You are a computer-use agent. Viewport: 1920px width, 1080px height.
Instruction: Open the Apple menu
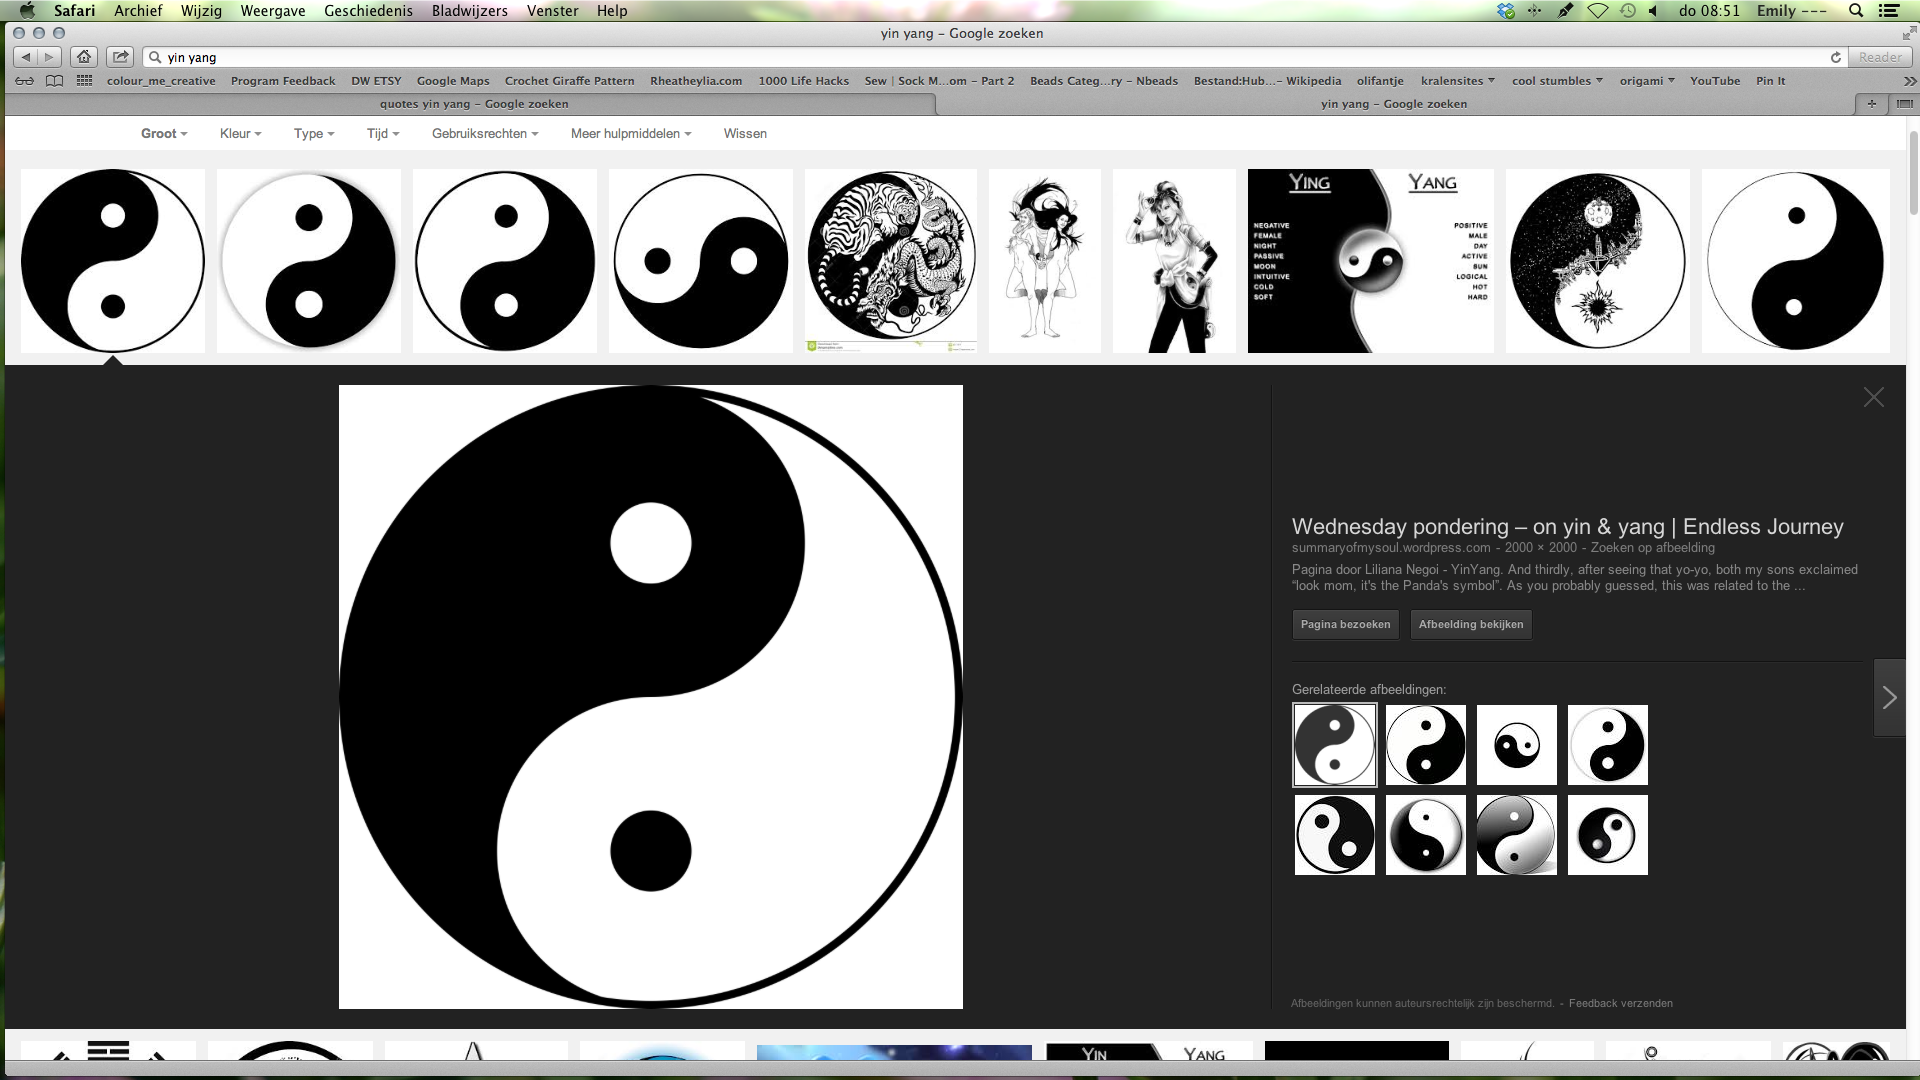[x=27, y=11]
